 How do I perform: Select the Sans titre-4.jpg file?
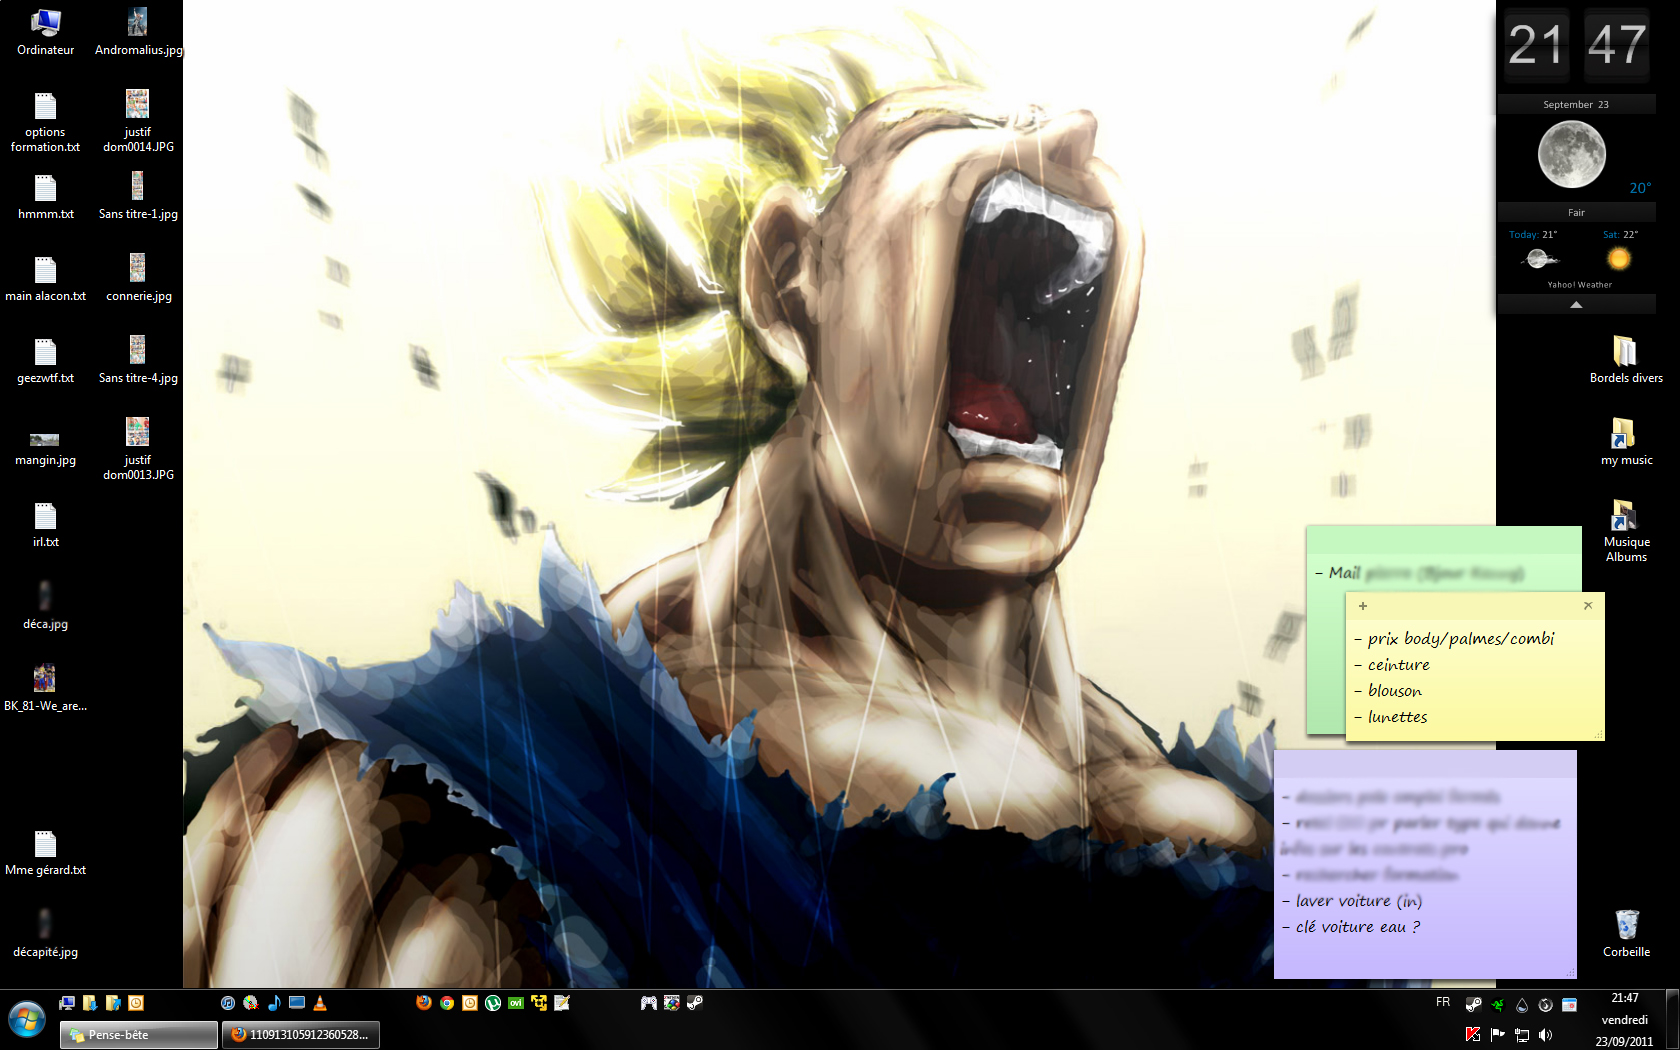(x=138, y=359)
